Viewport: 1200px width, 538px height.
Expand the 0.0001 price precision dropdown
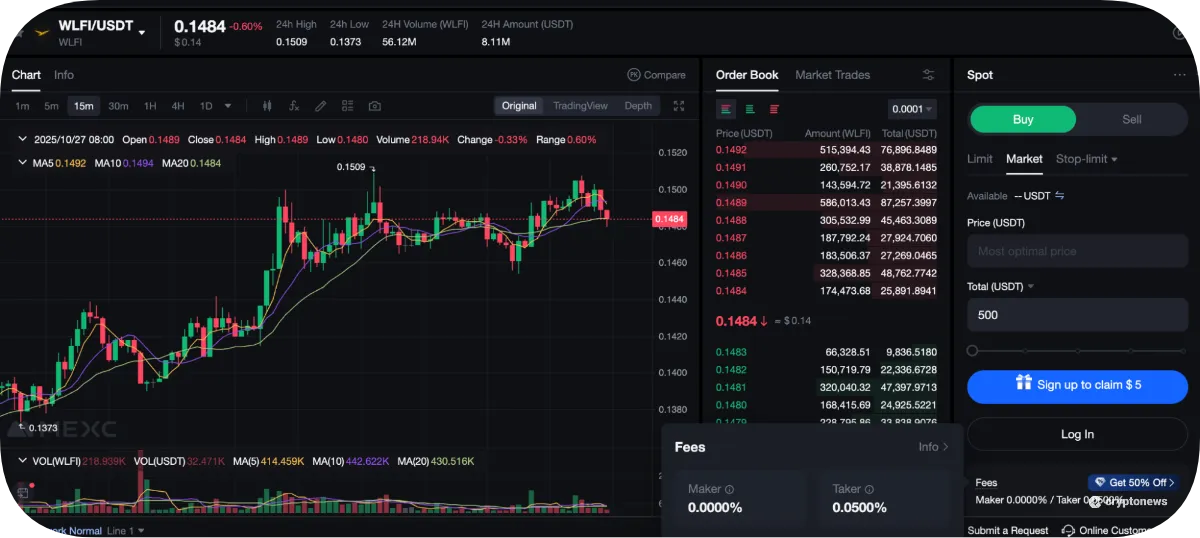coord(912,109)
